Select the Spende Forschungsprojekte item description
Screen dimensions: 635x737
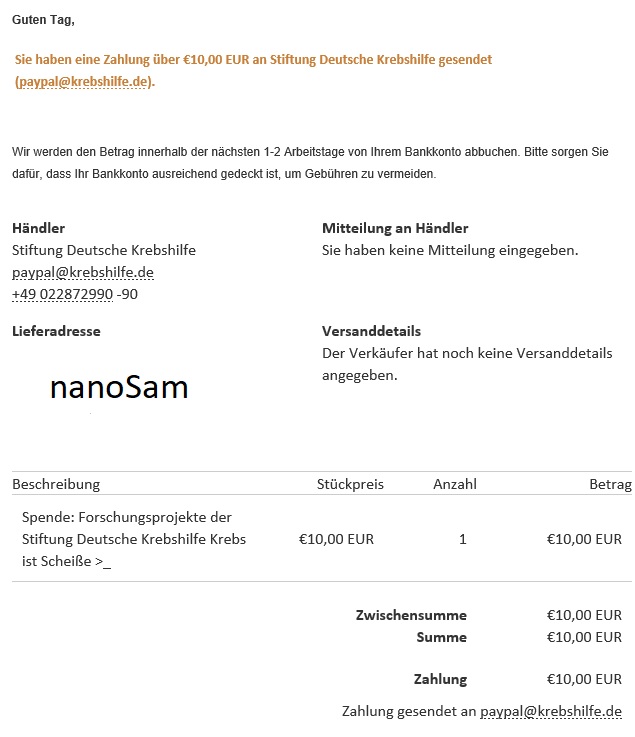coord(134,539)
